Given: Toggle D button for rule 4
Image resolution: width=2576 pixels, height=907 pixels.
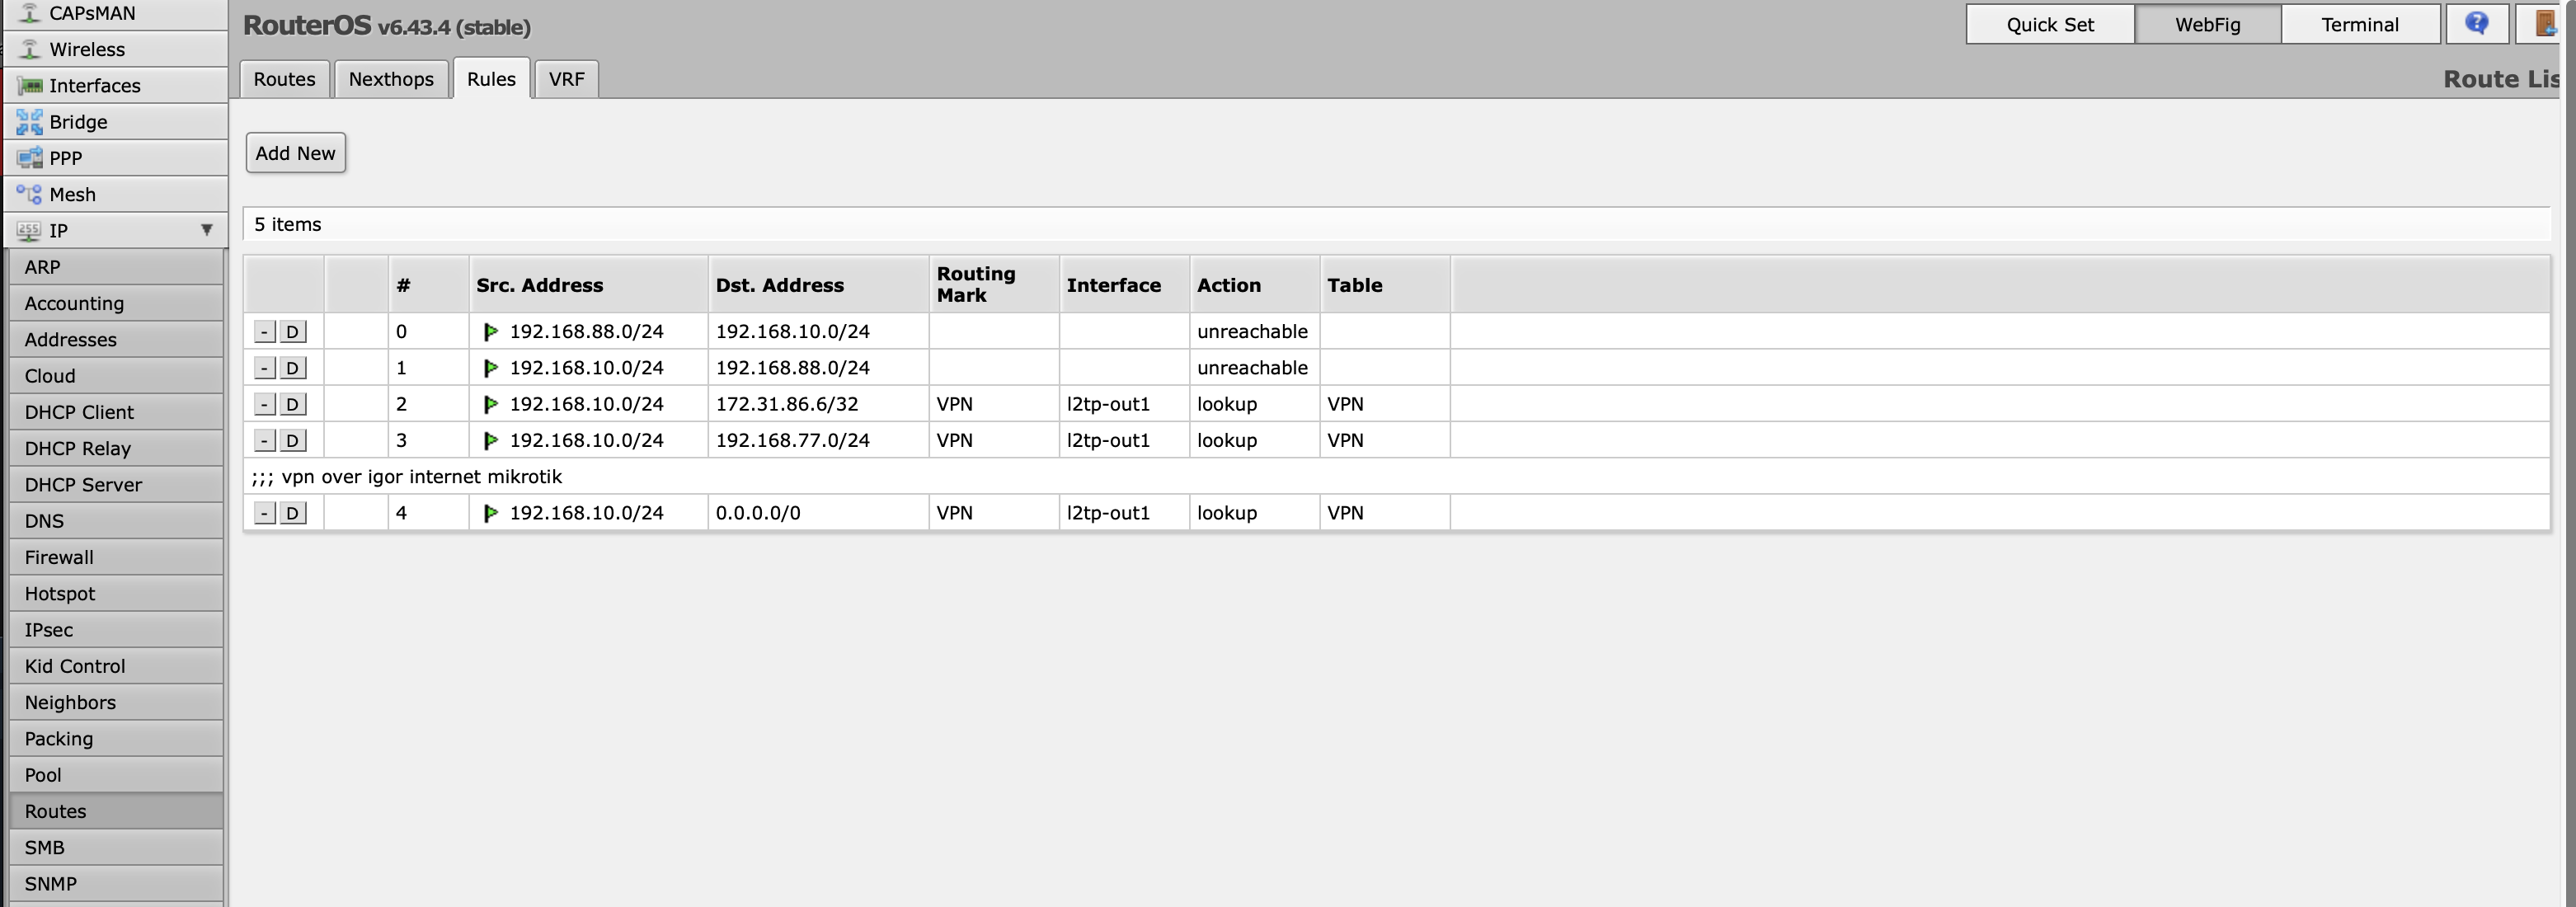Looking at the screenshot, I should coord(292,513).
